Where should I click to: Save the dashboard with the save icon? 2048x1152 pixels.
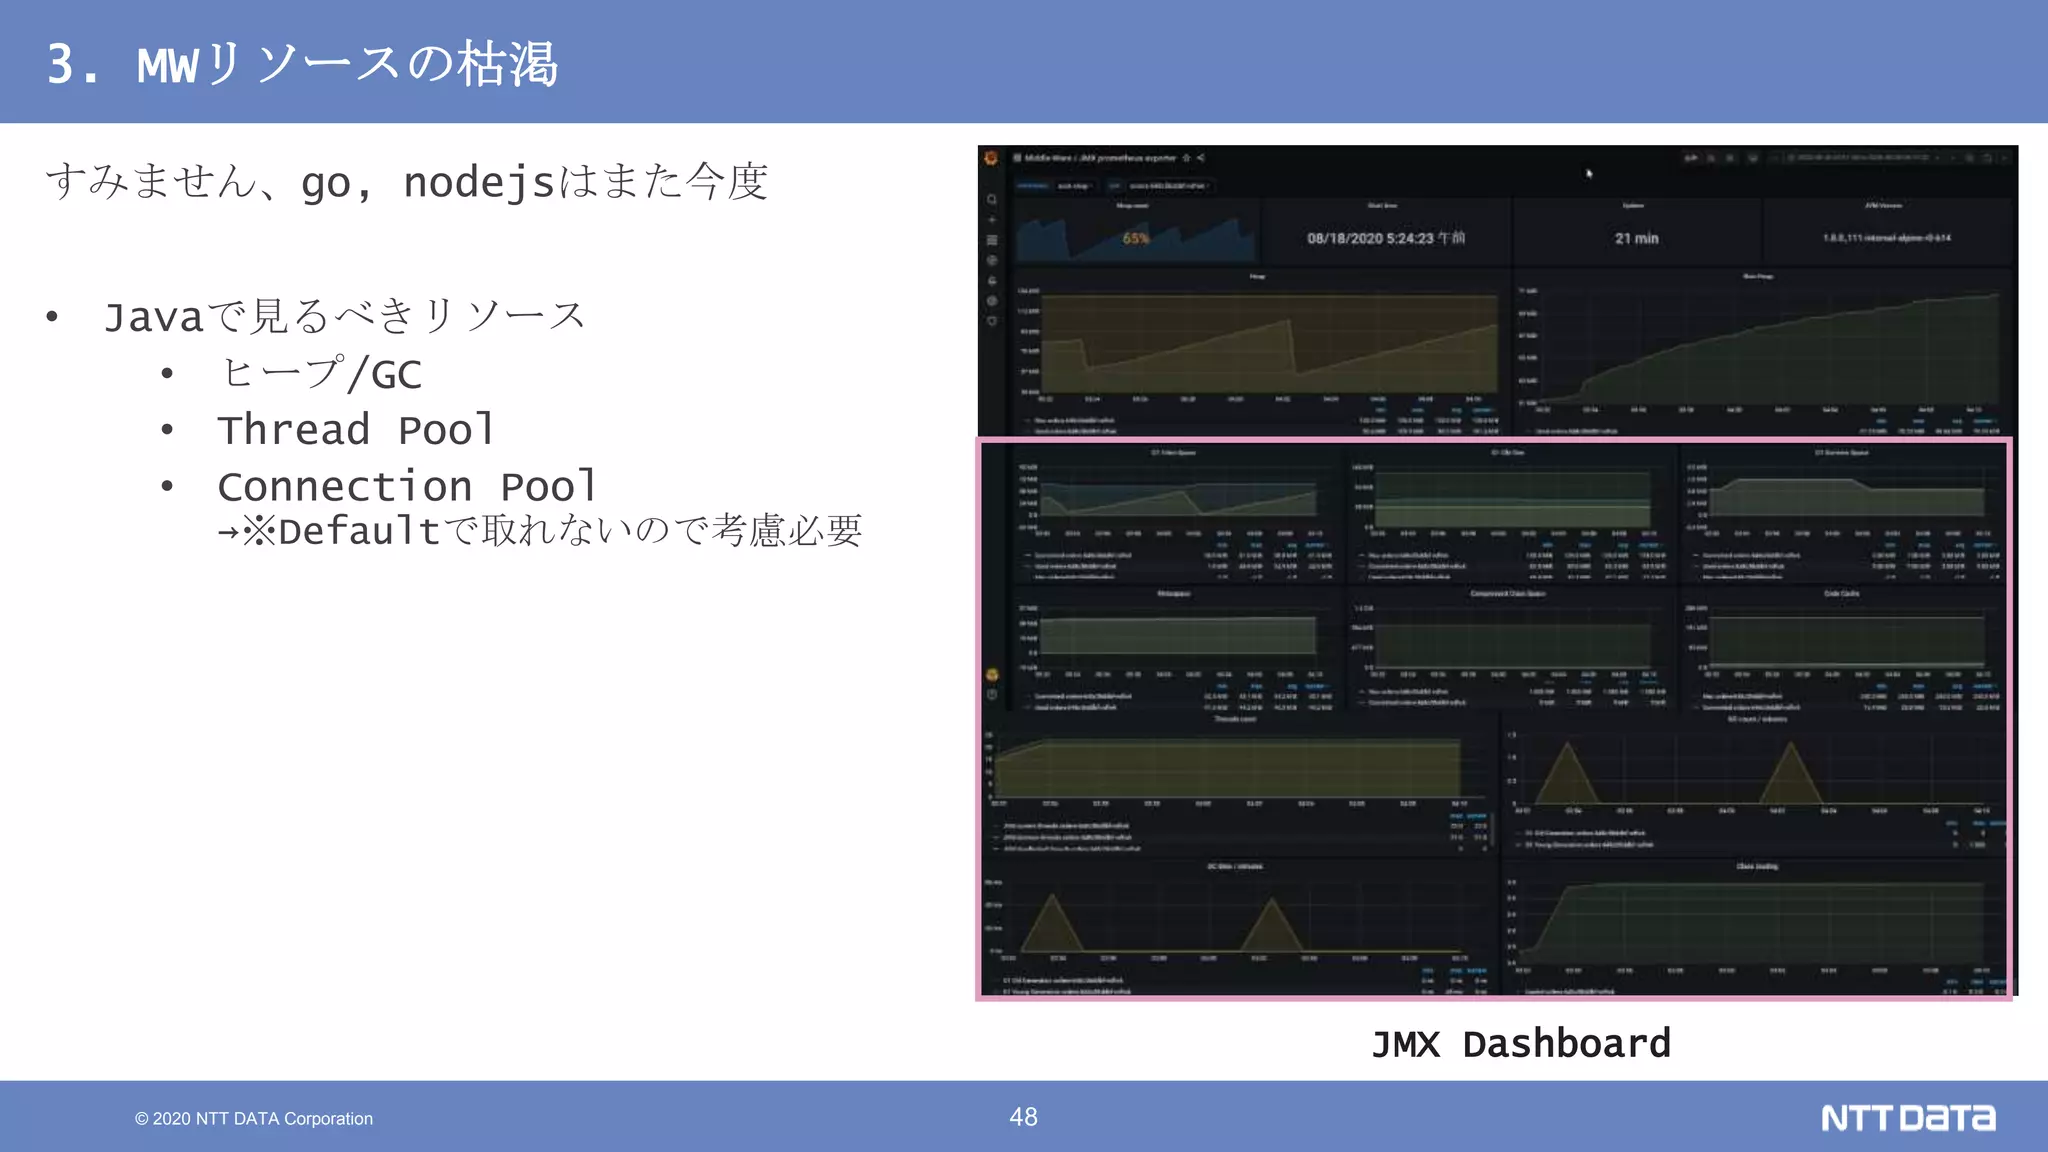(1711, 158)
